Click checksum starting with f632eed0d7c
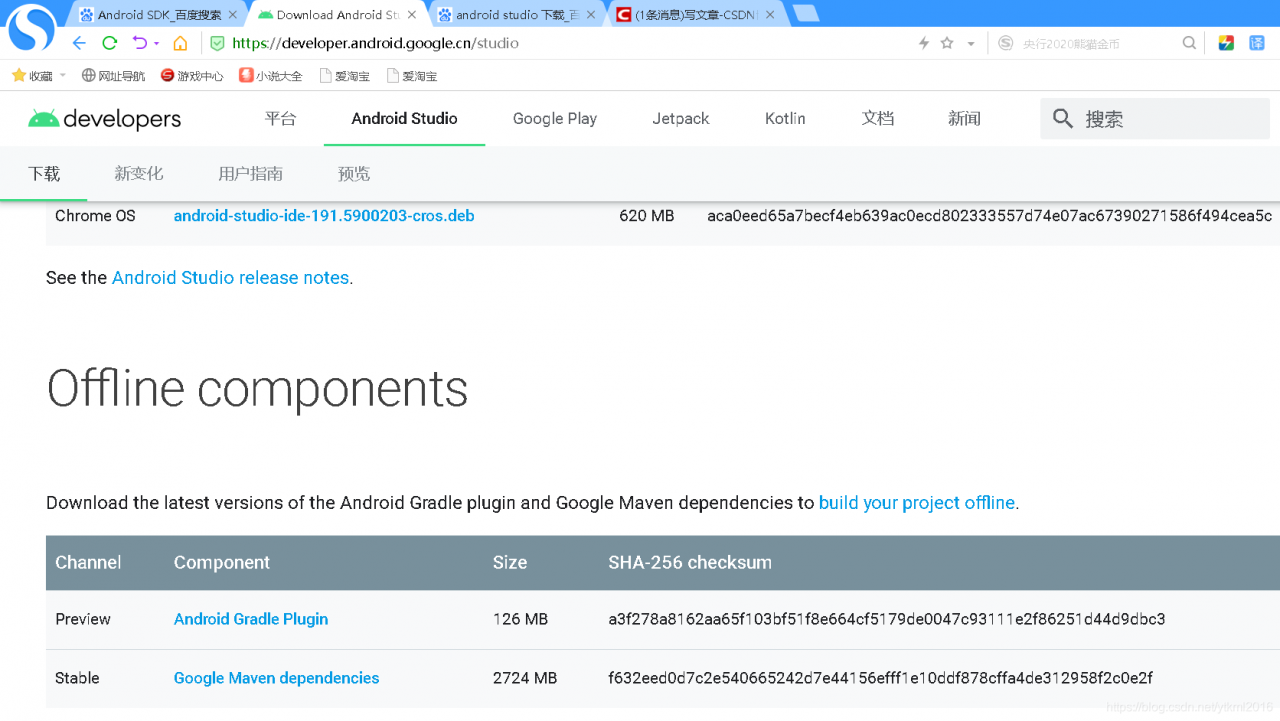This screenshot has height=721, width=1280. point(880,678)
